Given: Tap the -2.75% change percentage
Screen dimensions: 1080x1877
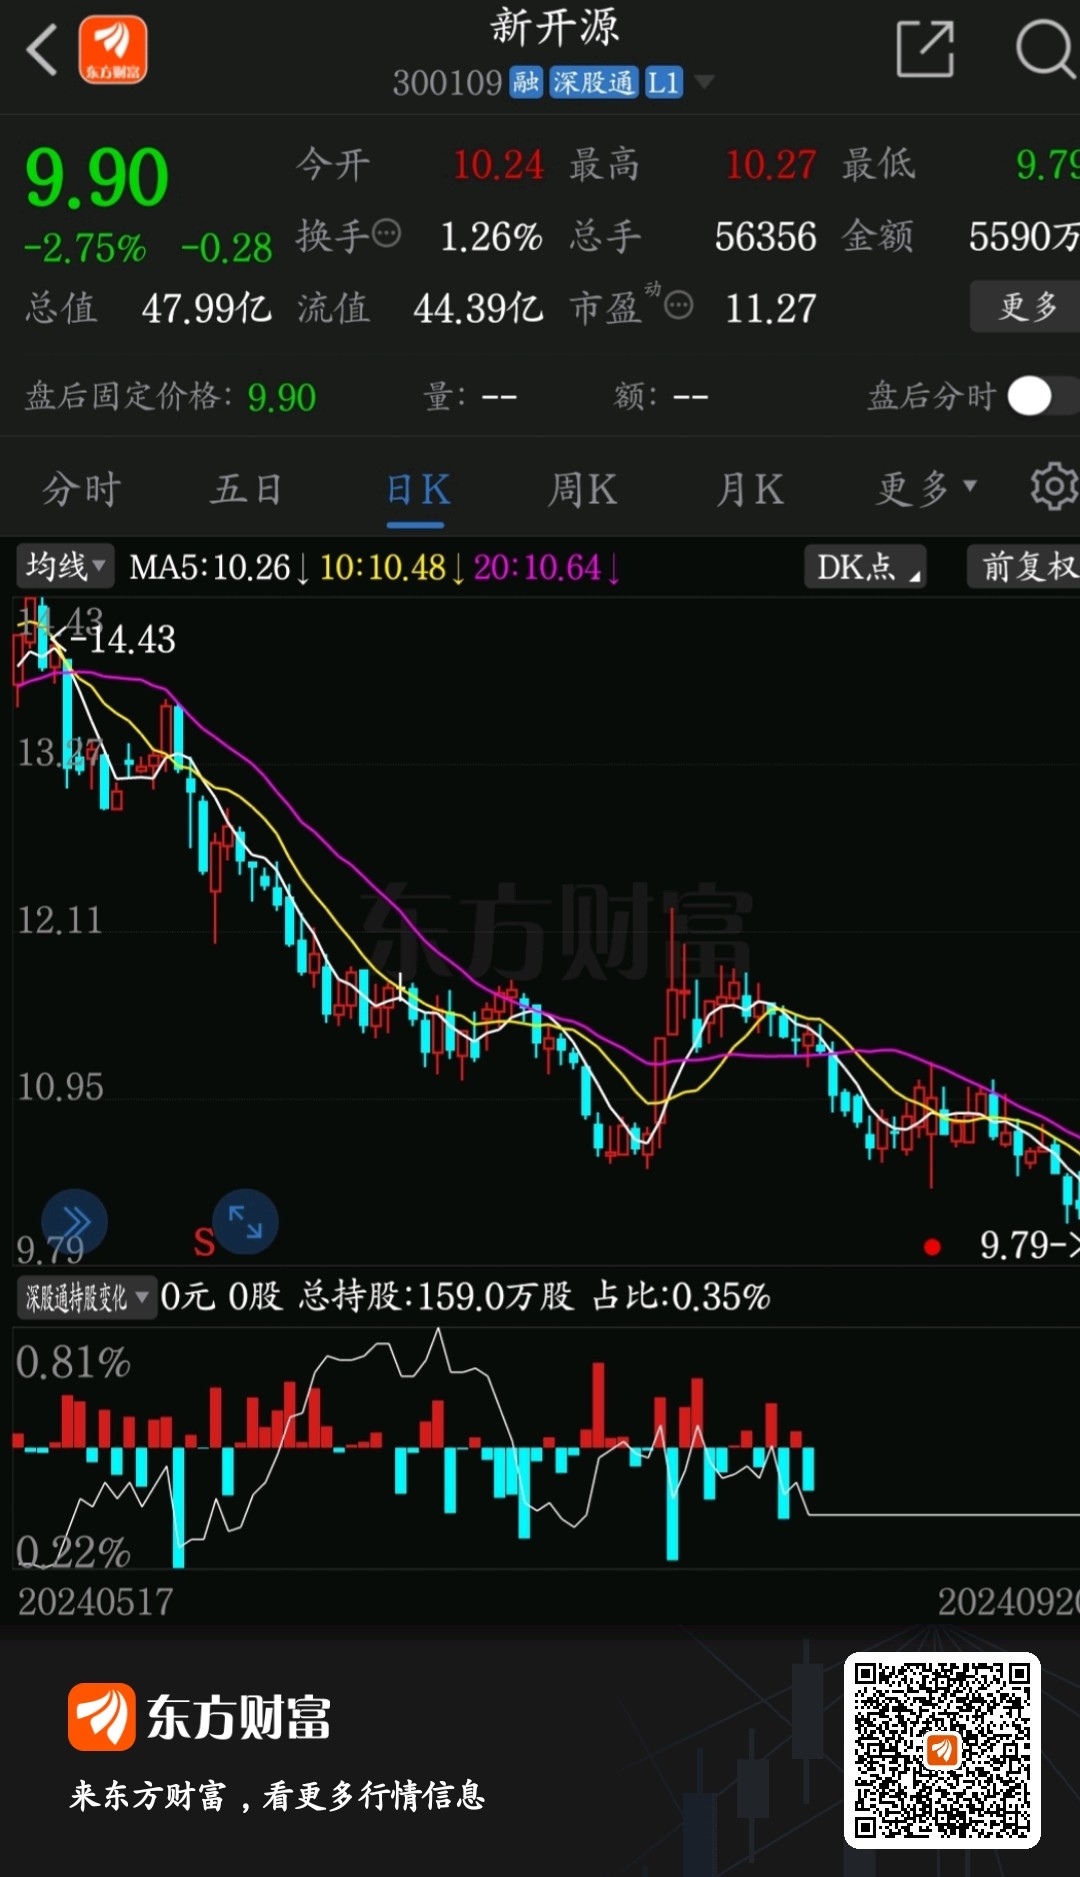Looking at the screenshot, I should pyautogui.click(x=86, y=247).
